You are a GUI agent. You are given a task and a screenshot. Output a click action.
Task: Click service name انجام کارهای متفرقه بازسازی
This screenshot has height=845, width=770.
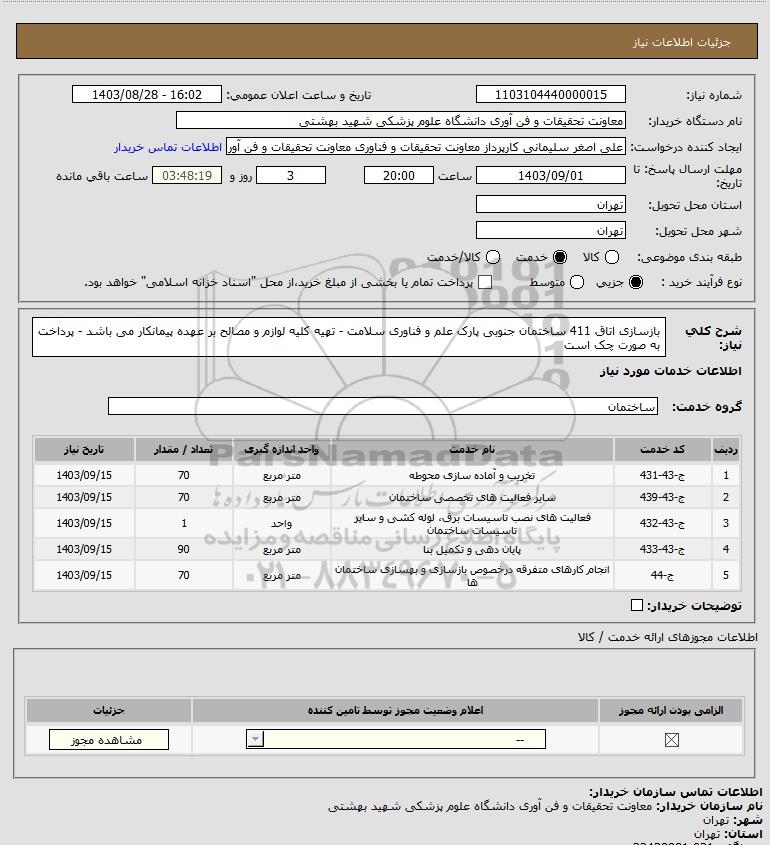click(x=472, y=576)
